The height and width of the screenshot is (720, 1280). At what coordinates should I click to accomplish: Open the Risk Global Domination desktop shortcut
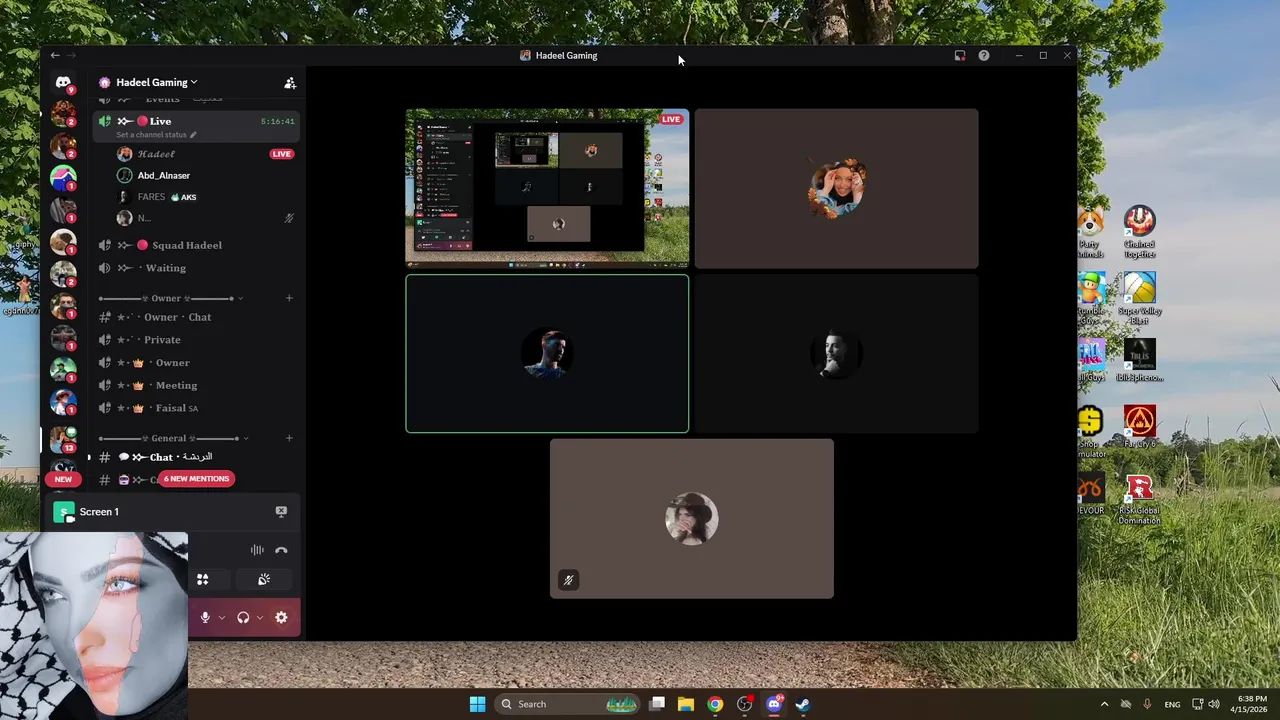tap(1139, 499)
